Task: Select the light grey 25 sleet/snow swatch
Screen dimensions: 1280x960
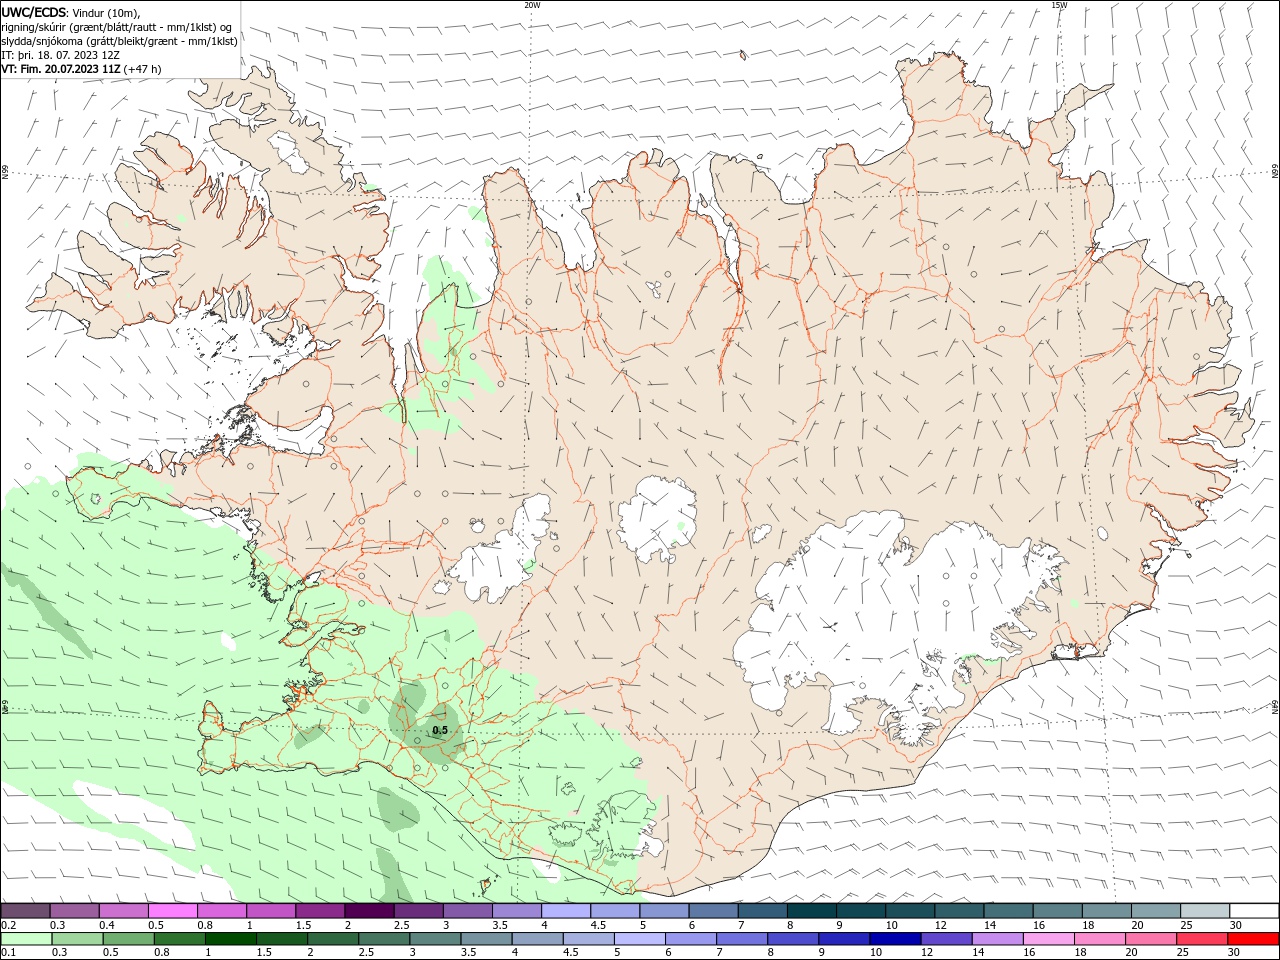Action: coord(1205,911)
